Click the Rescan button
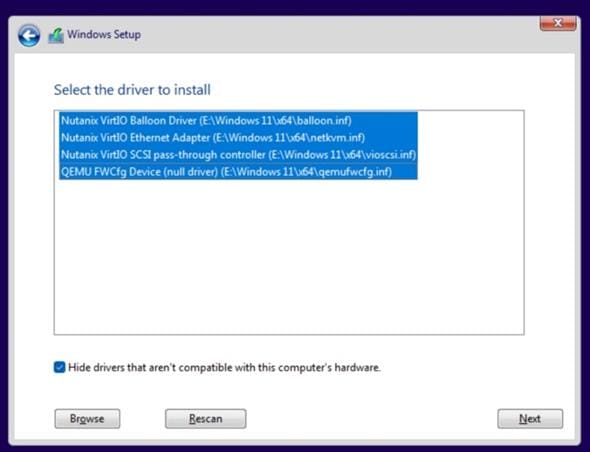This screenshot has height=452, width=590. [x=205, y=419]
